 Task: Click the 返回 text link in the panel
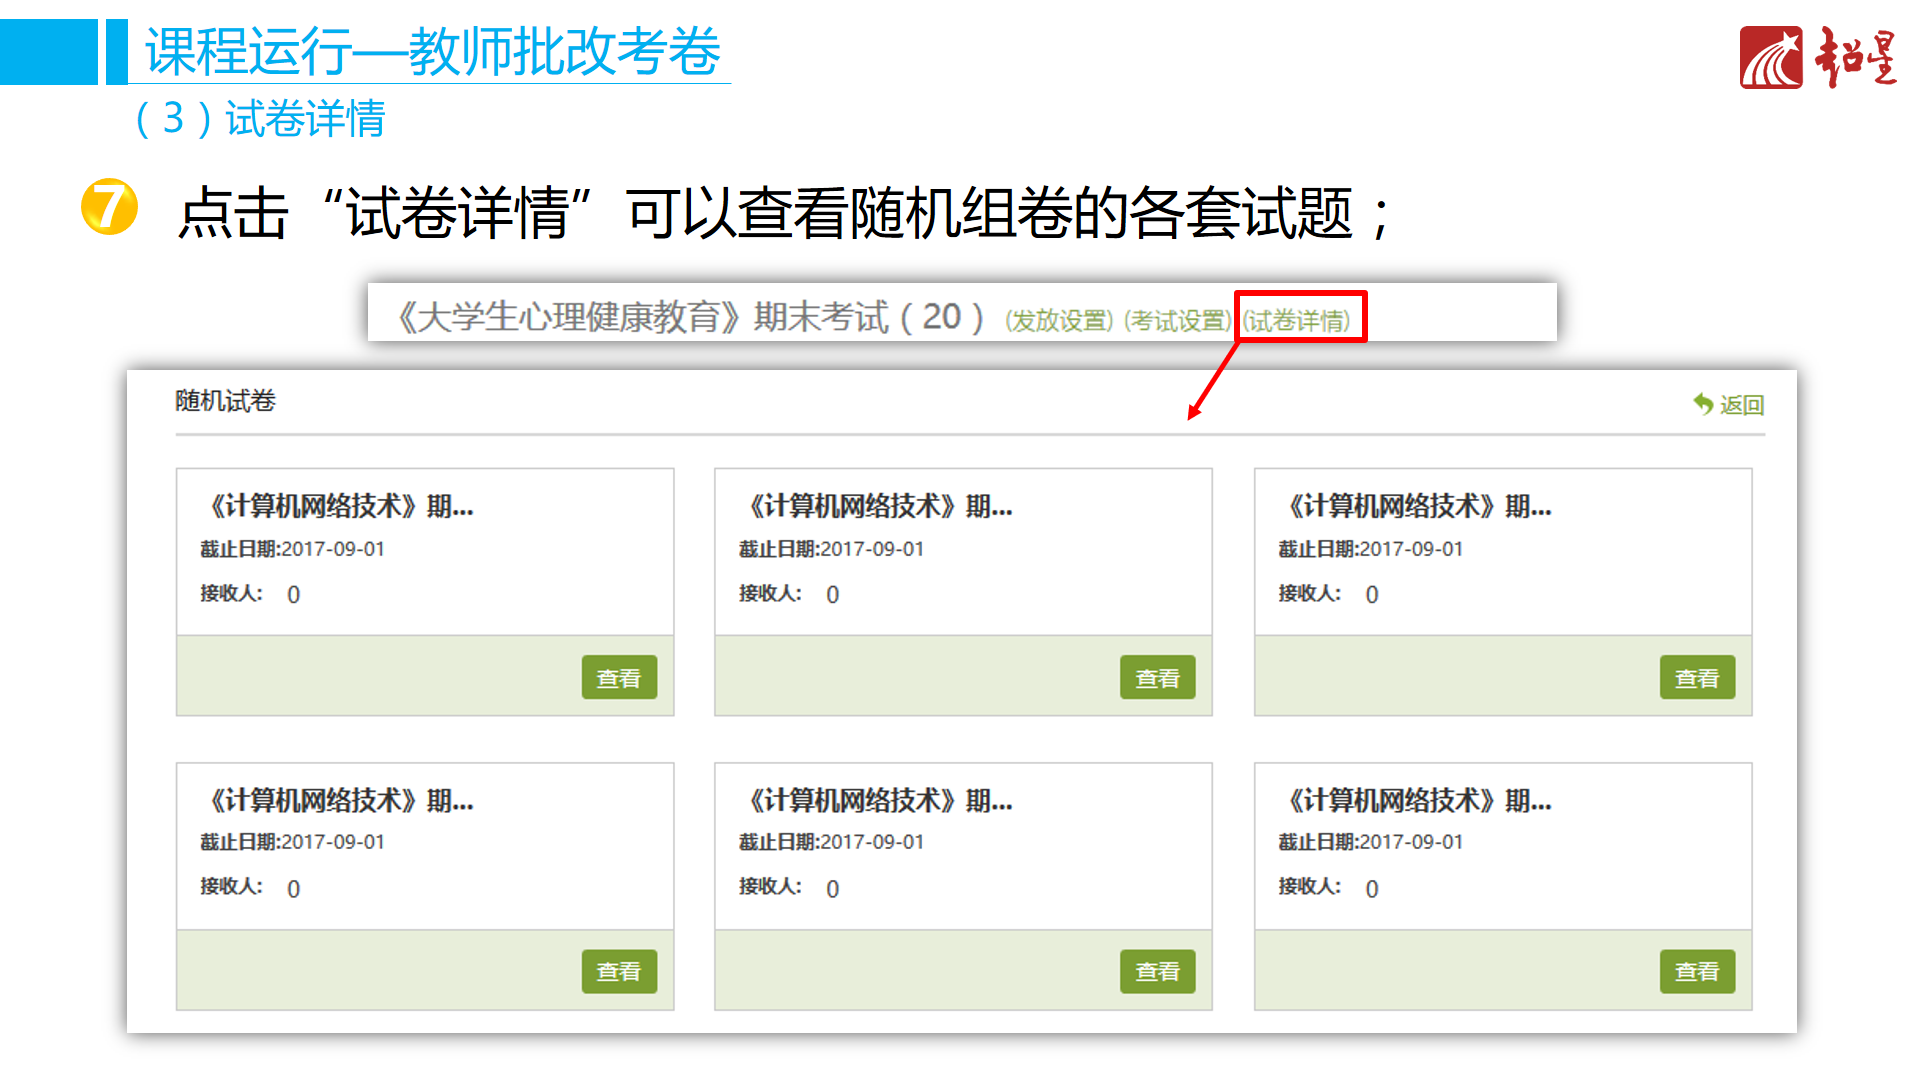click(1741, 405)
